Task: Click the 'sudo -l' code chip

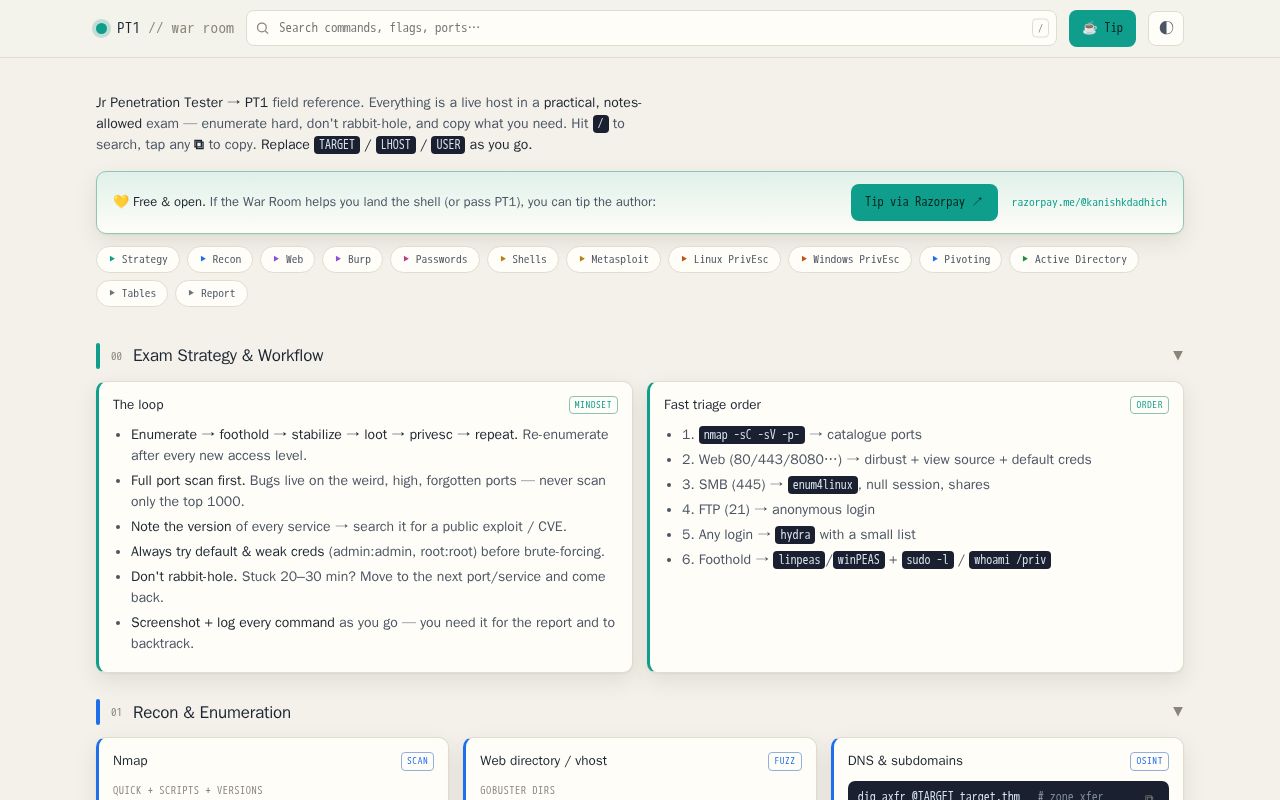Action: [x=928, y=560]
